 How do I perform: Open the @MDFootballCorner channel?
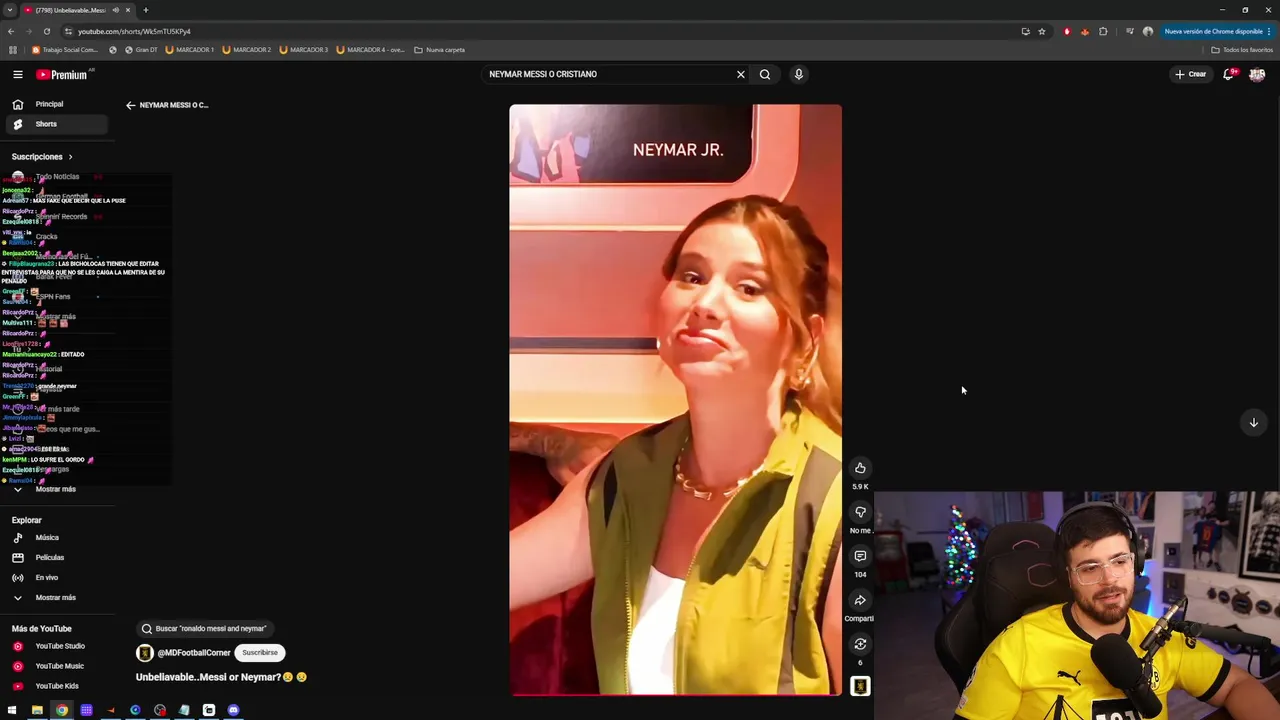pyautogui.click(x=194, y=653)
